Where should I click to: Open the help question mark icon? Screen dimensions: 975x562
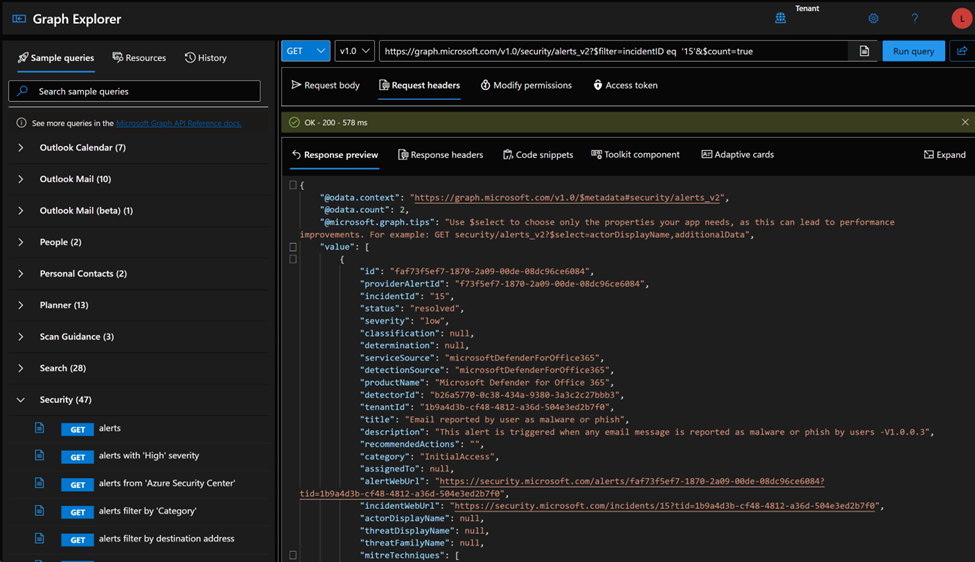(x=914, y=18)
